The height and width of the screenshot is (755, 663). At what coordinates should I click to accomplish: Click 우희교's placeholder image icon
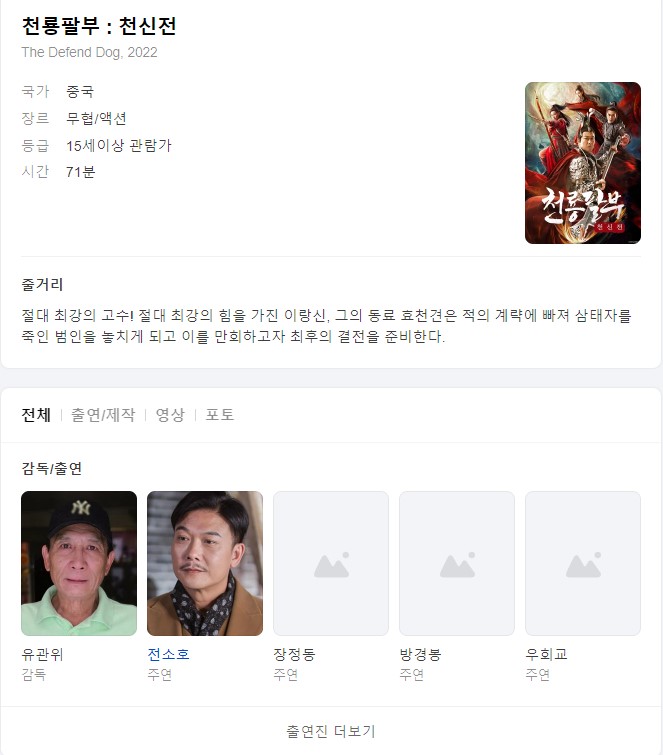pos(583,565)
